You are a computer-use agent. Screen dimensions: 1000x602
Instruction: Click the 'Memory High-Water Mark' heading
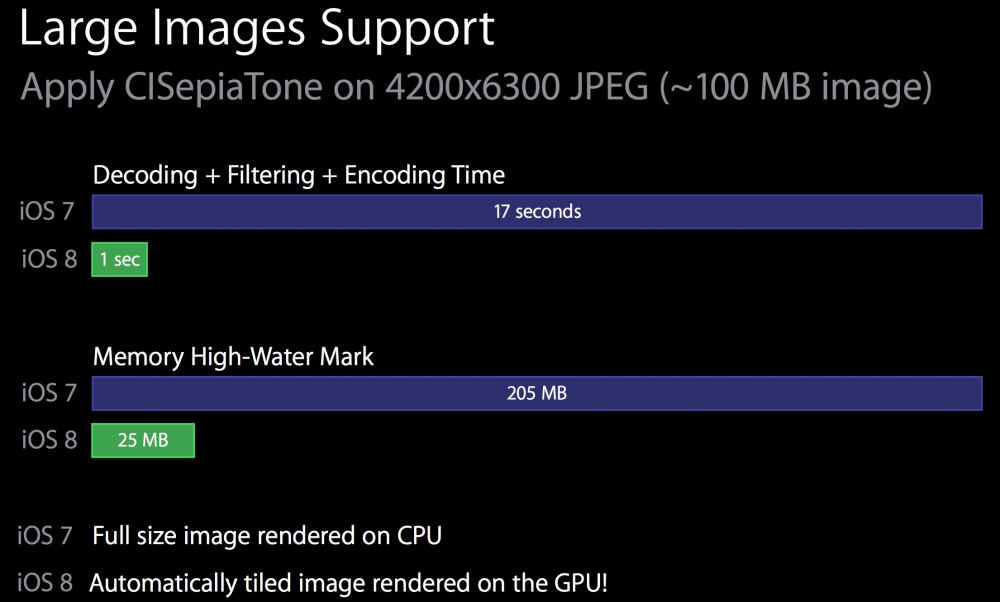(233, 357)
